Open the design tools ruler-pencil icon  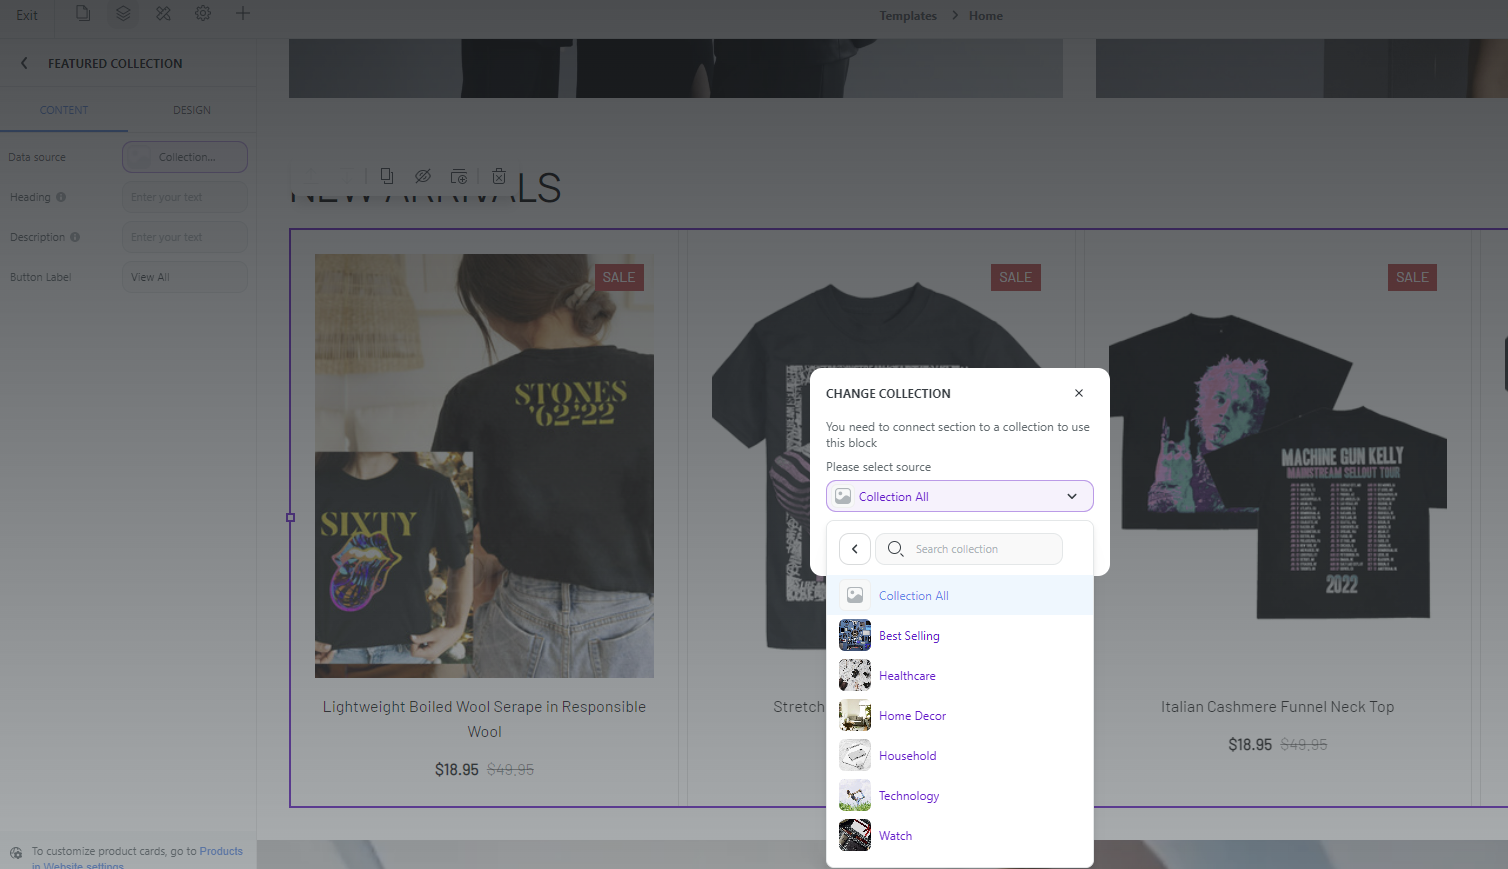[163, 14]
